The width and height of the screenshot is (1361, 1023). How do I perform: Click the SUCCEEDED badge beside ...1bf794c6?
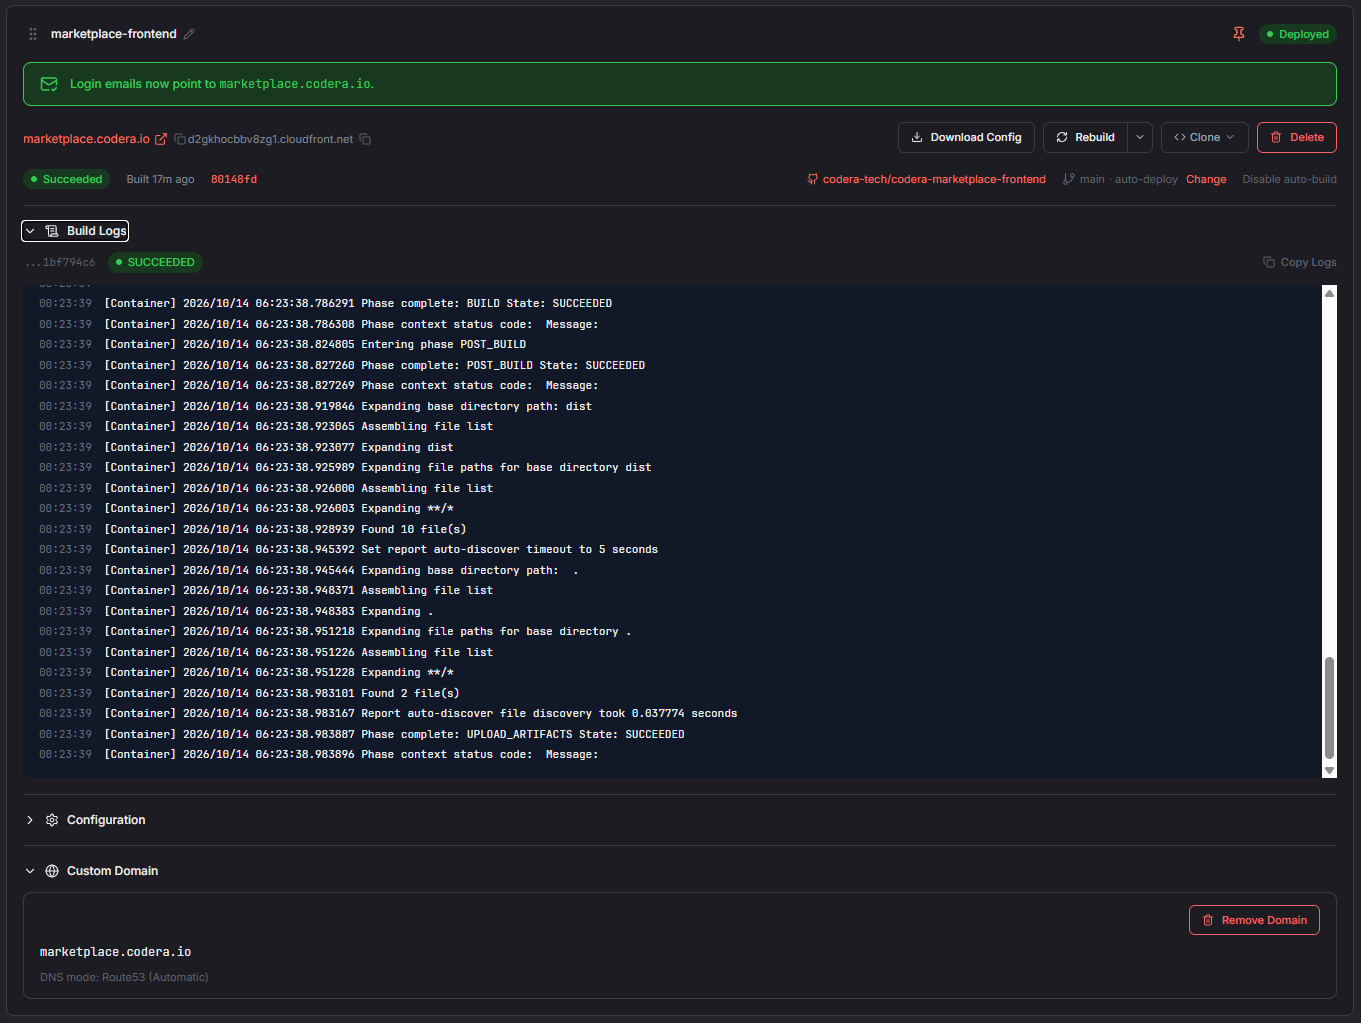[155, 262]
